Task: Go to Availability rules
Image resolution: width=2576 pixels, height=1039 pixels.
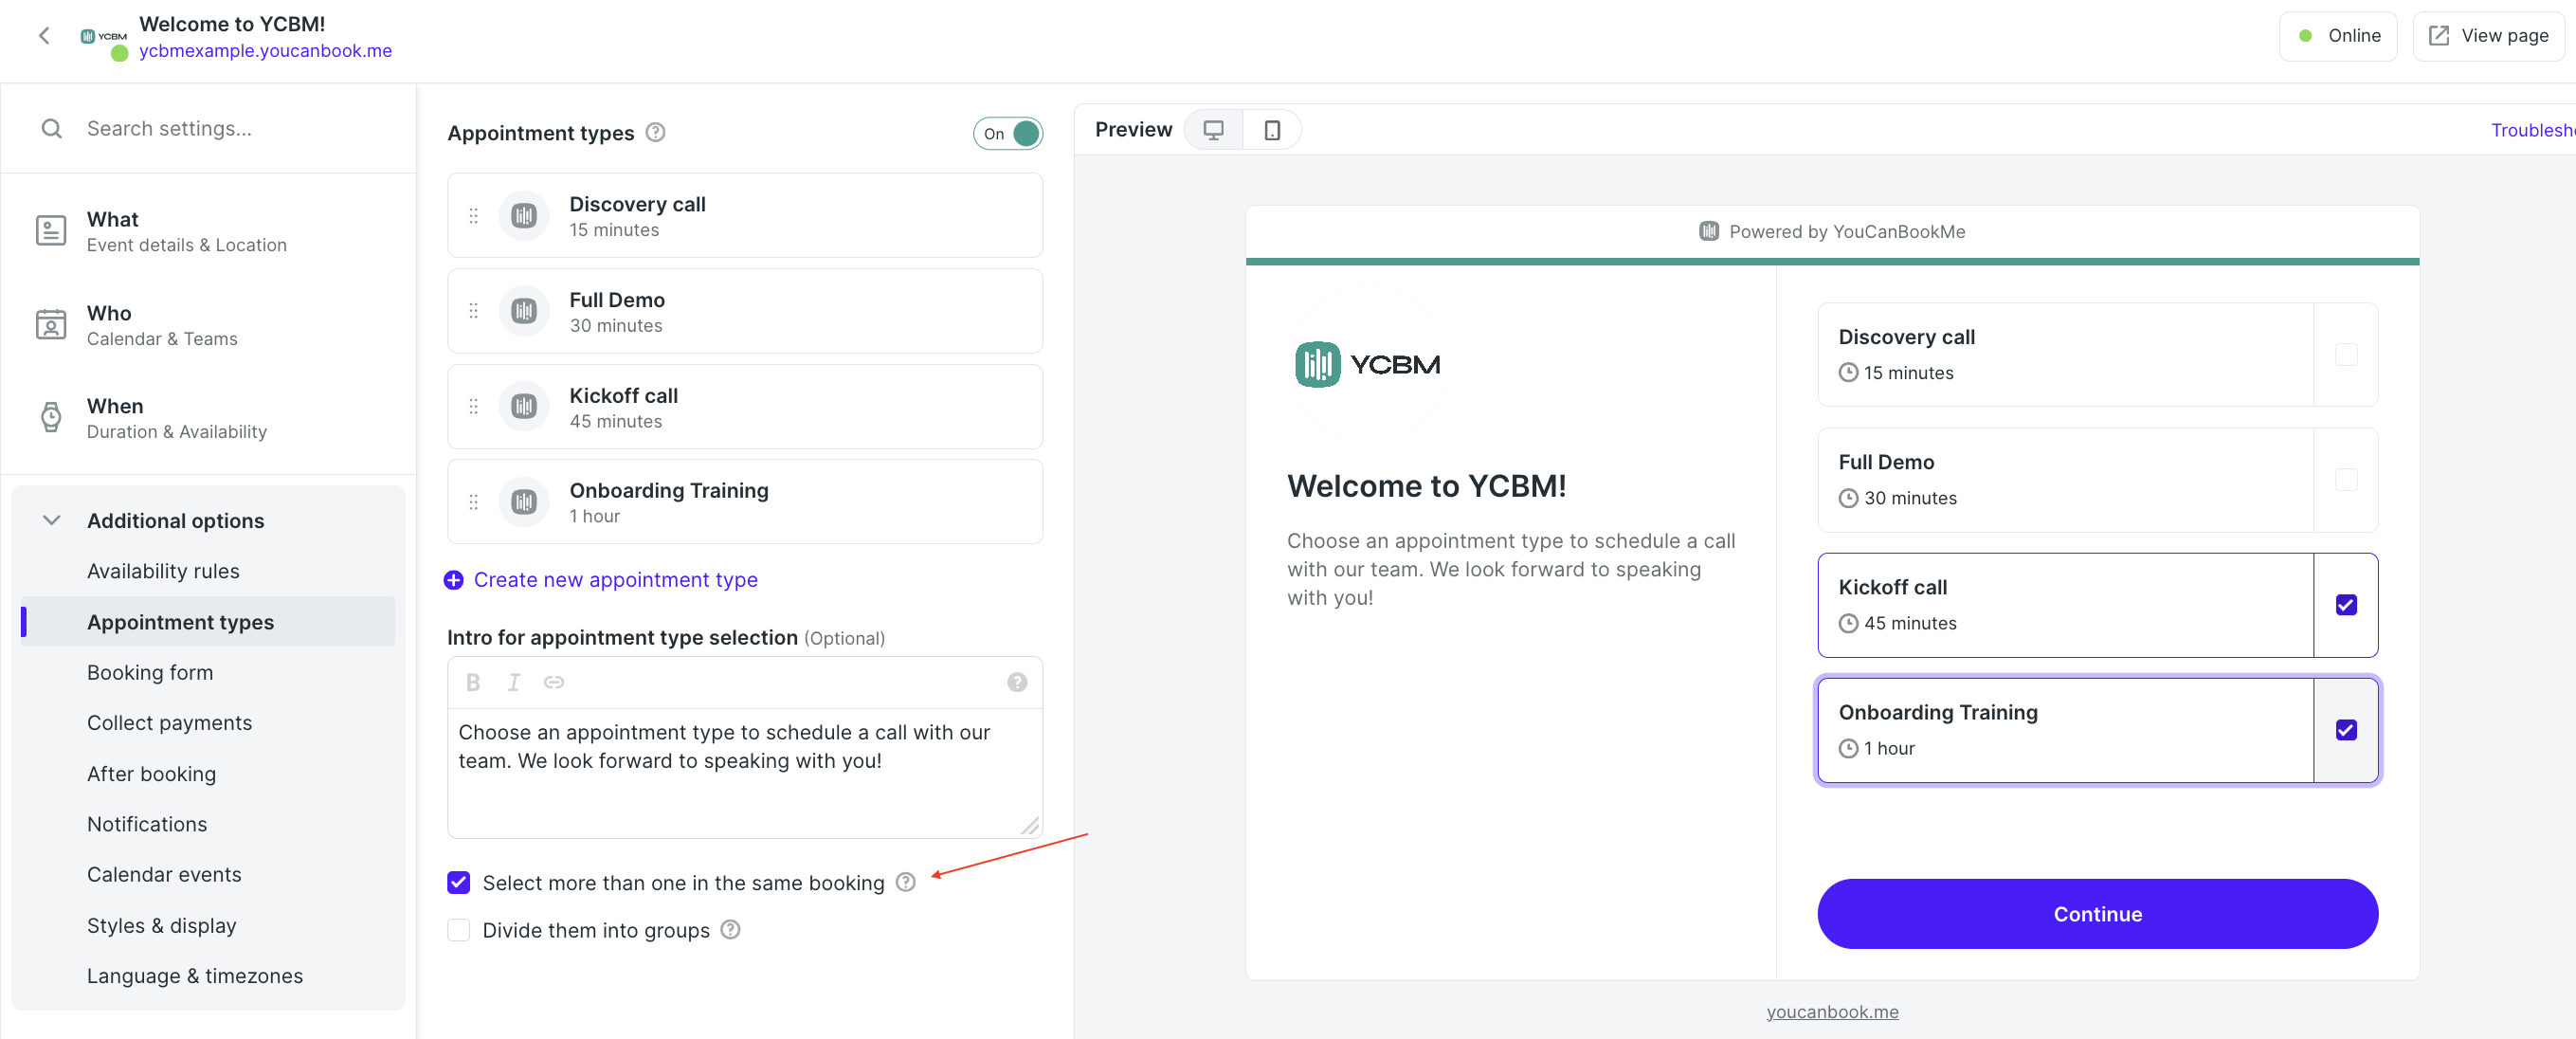Action: click(163, 572)
